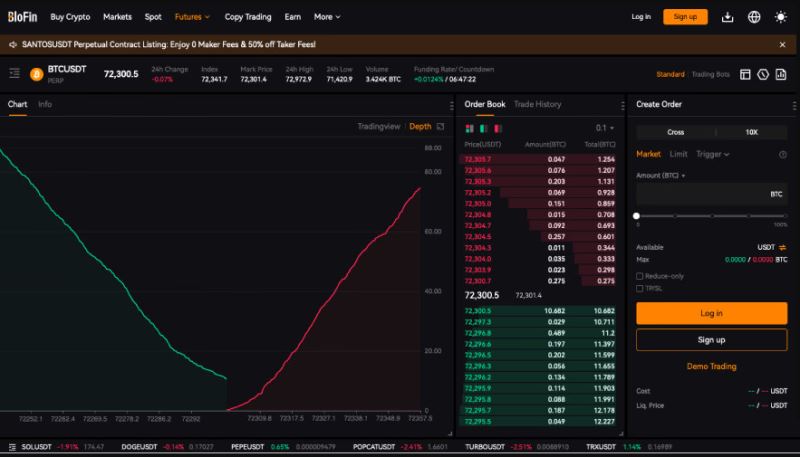
Task: Open Copy Trading from top menu
Action: [x=247, y=17]
